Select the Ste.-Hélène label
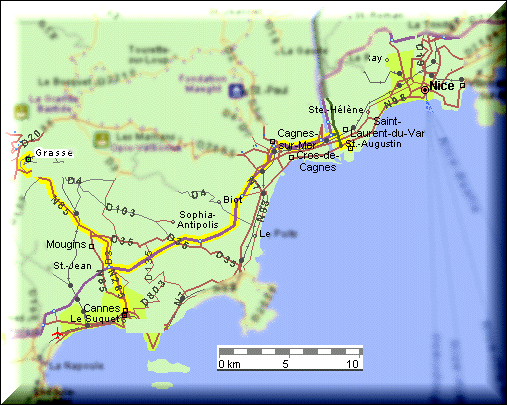Viewport: 507px width, 405px height. click(x=336, y=109)
